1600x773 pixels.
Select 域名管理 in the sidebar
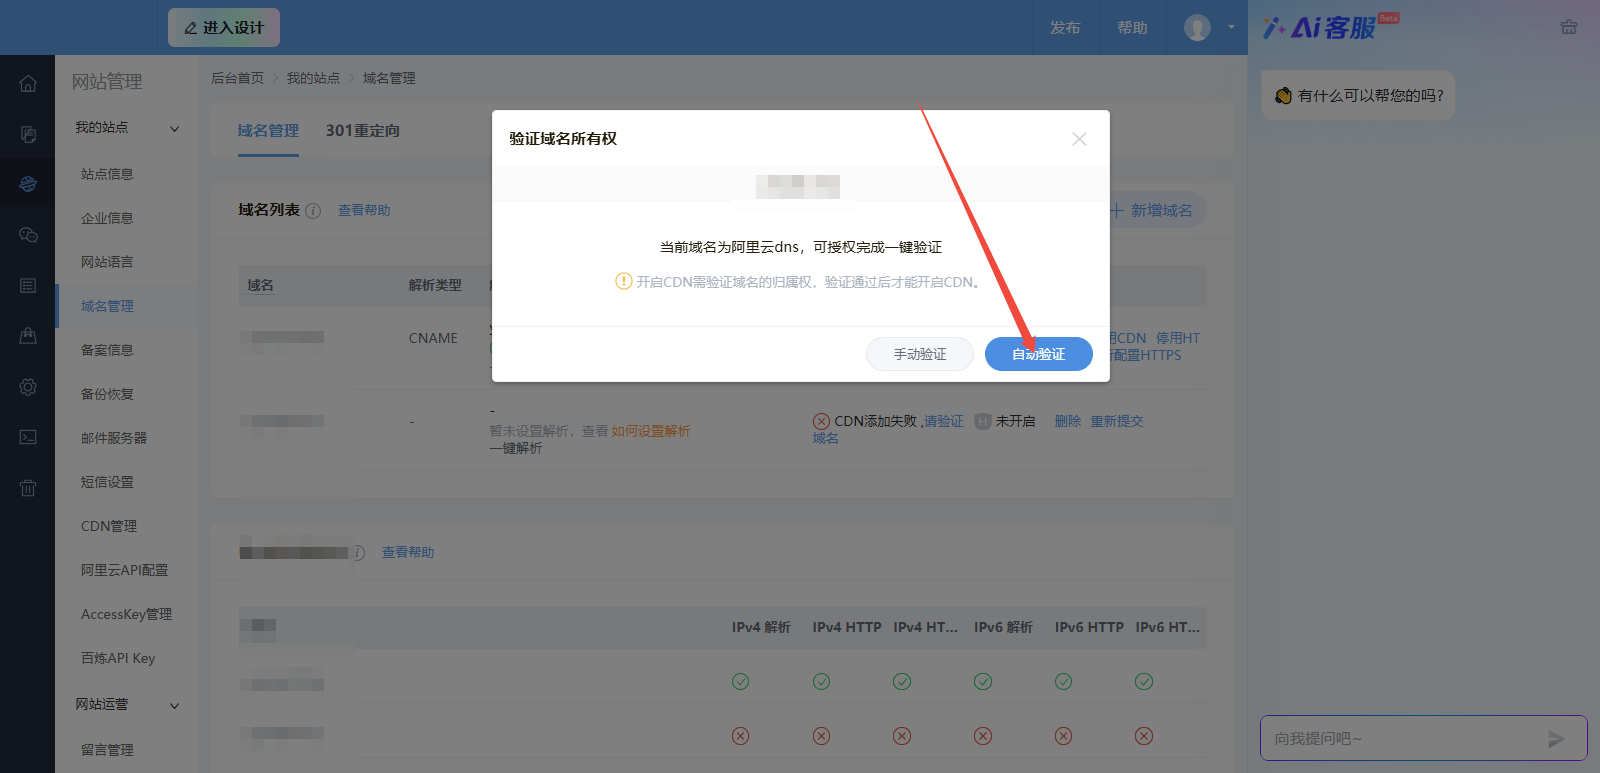point(107,306)
